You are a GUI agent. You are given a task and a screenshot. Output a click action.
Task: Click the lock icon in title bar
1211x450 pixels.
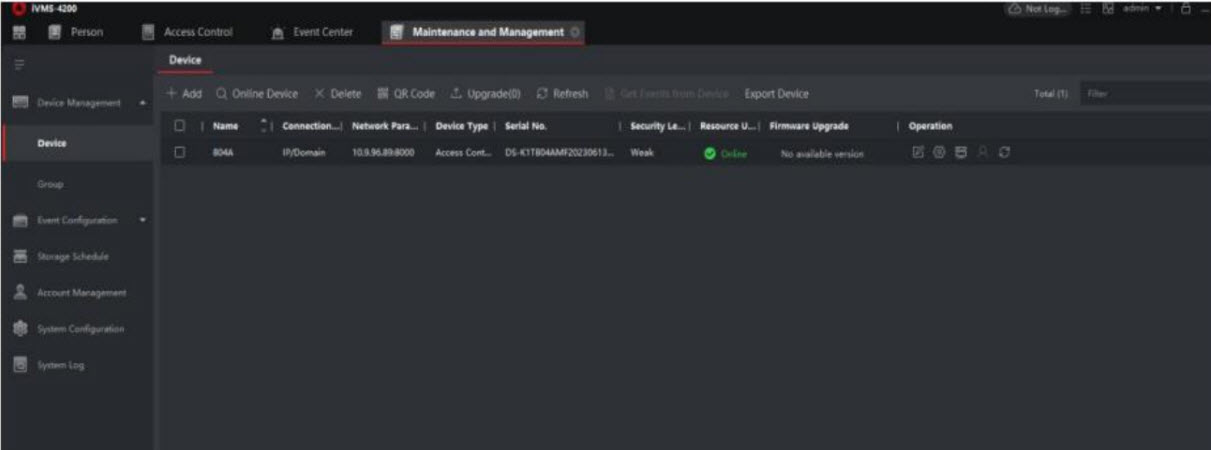pyautogui.click(x=1186, y=9)
